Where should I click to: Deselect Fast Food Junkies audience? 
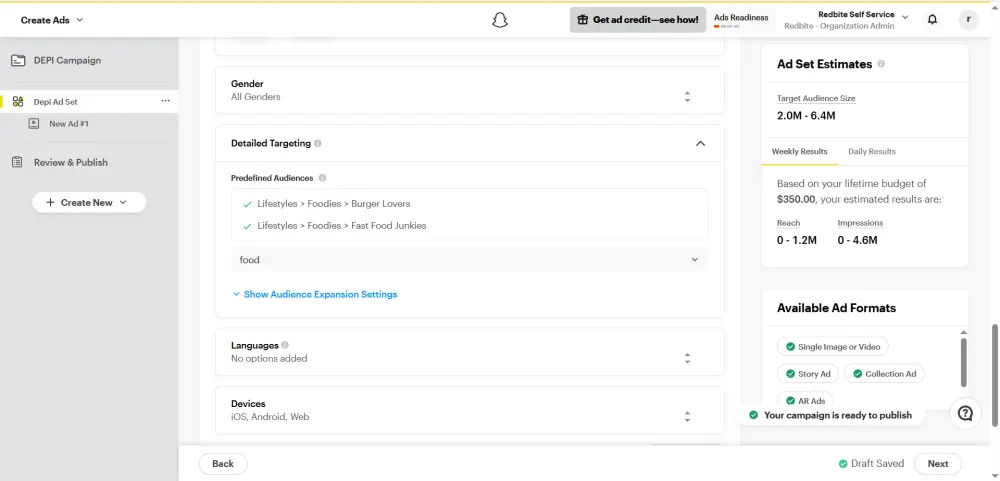pos(247,226)
